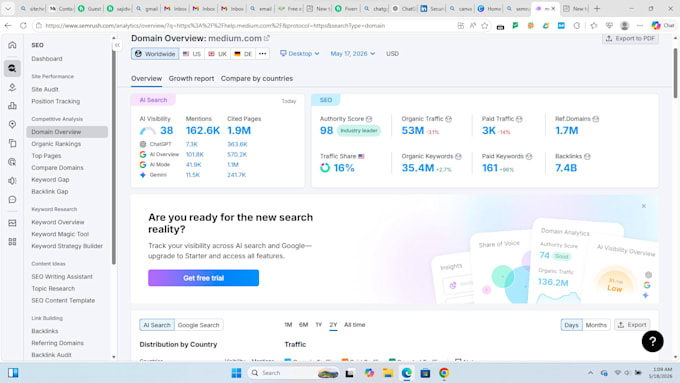Click info icon next to Backlinks

587,157
